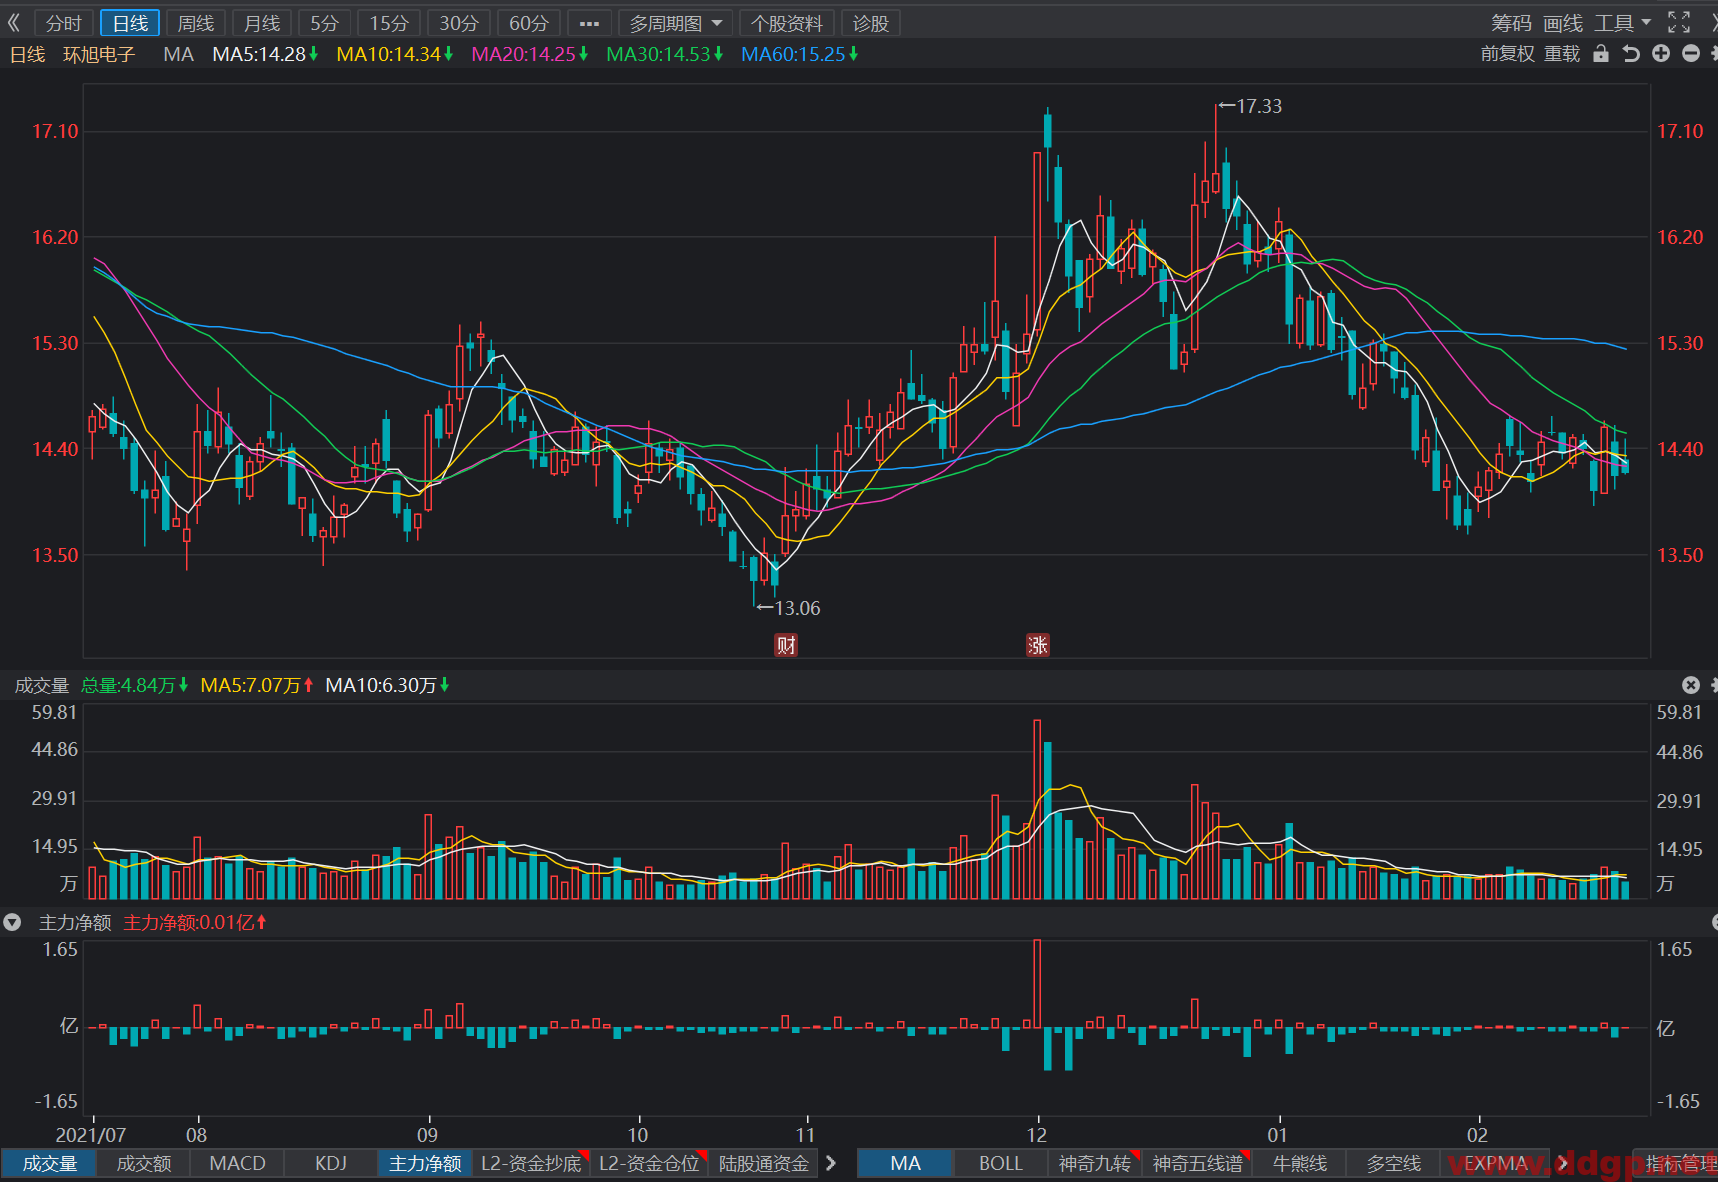The image size is (1718, 1182).
Task: Show more period options via ellipsis
Action: (x=589, y=23)
